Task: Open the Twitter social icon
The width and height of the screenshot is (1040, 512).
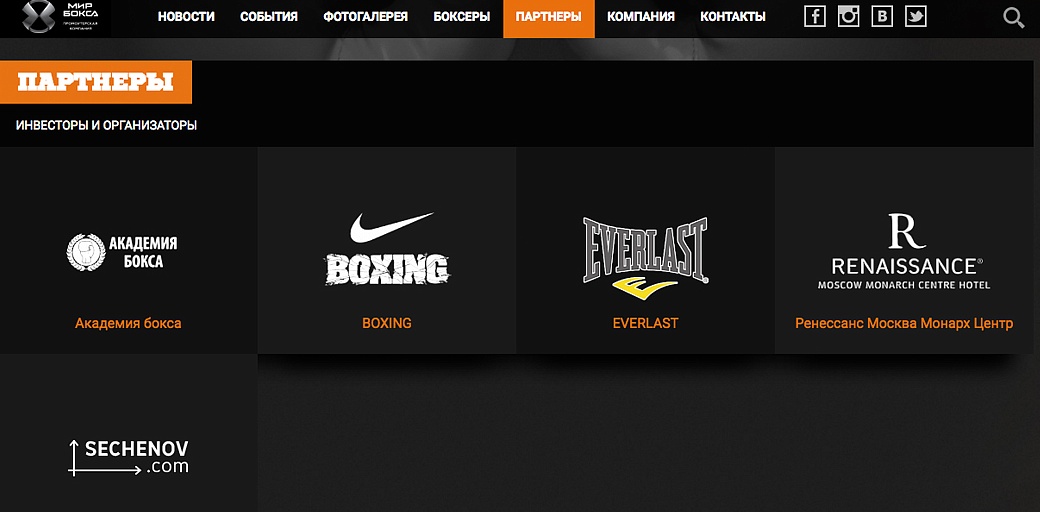Action: click(915, 17)
